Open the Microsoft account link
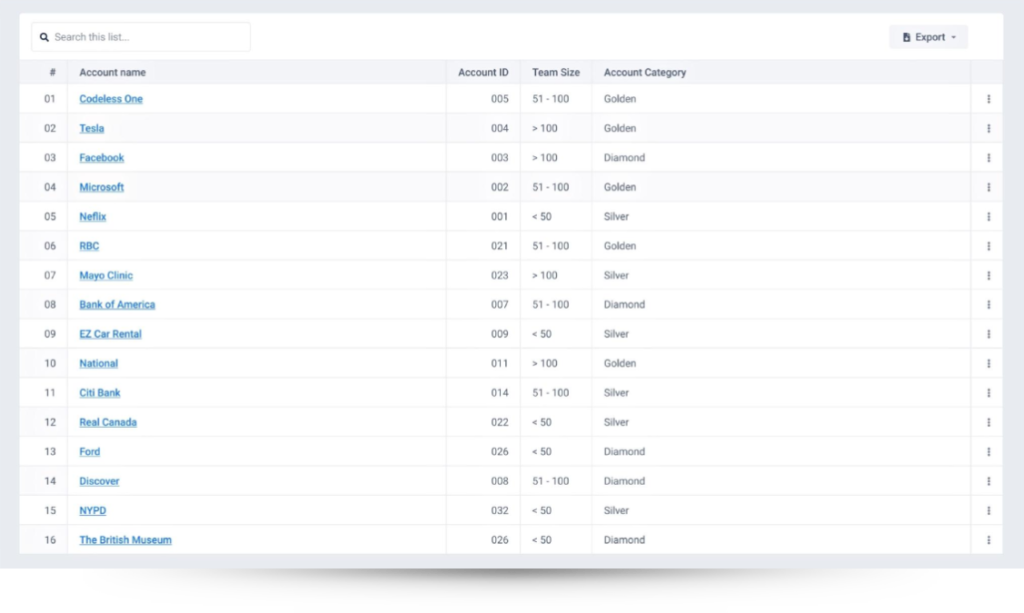 coord(101,187)
